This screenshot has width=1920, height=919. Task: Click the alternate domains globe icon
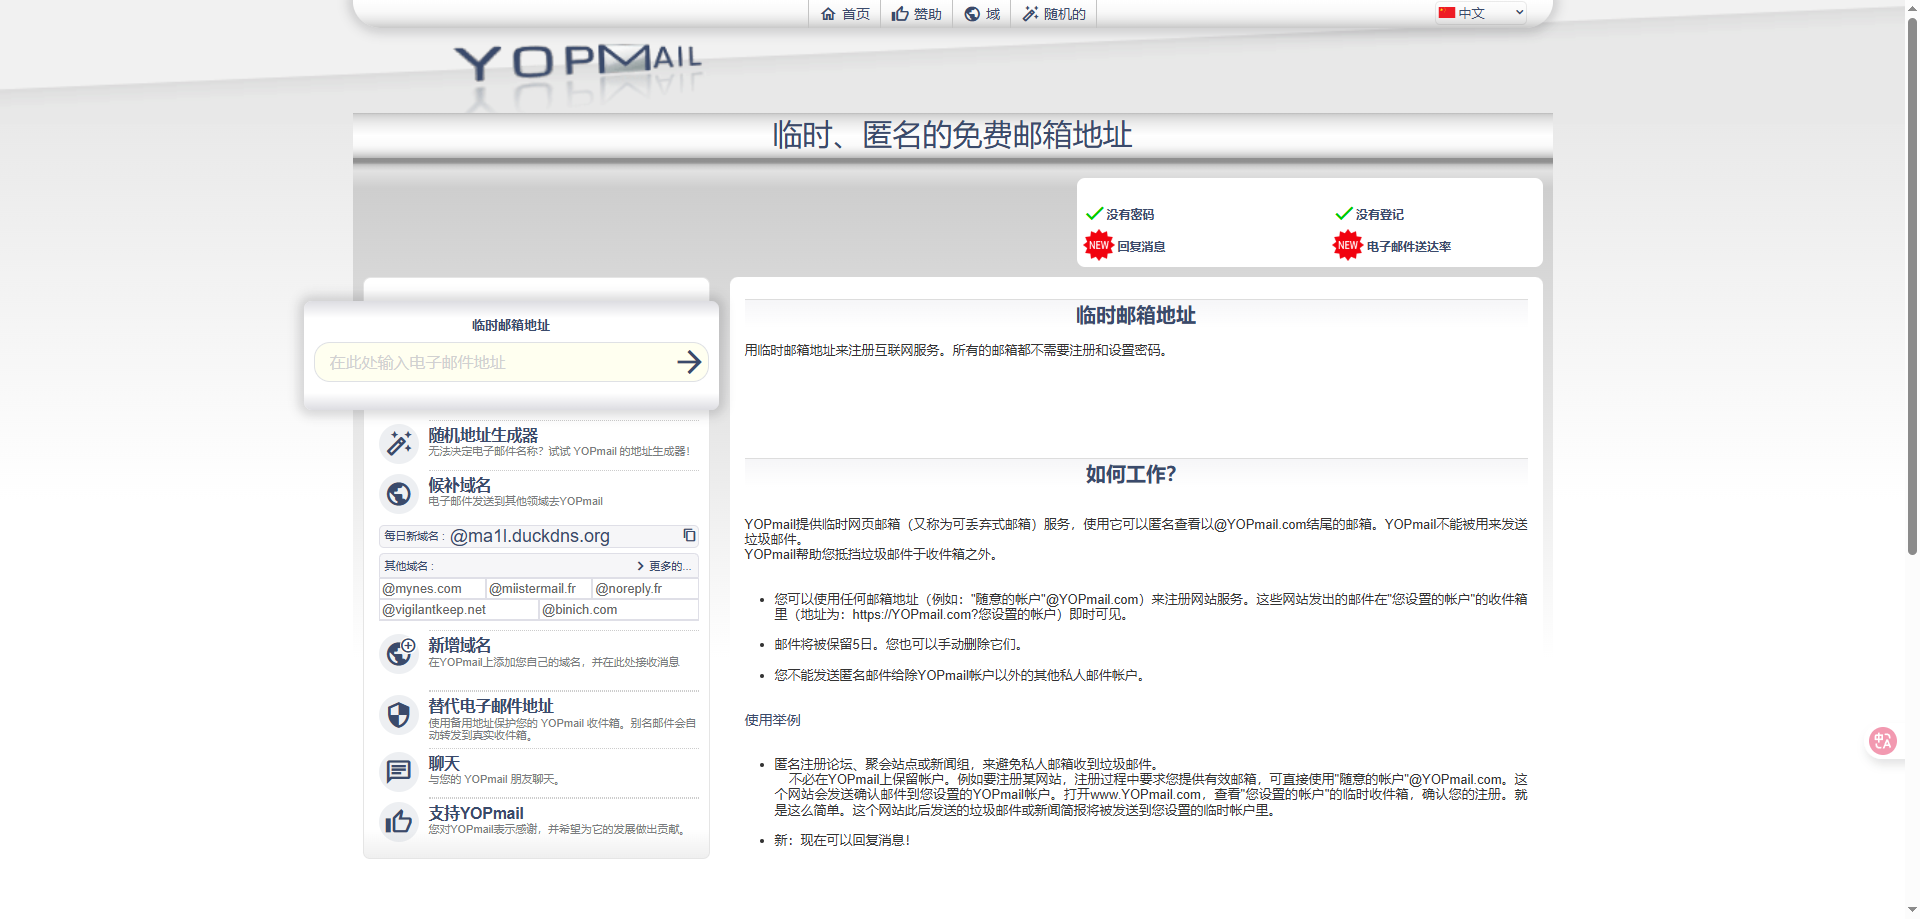399,493
